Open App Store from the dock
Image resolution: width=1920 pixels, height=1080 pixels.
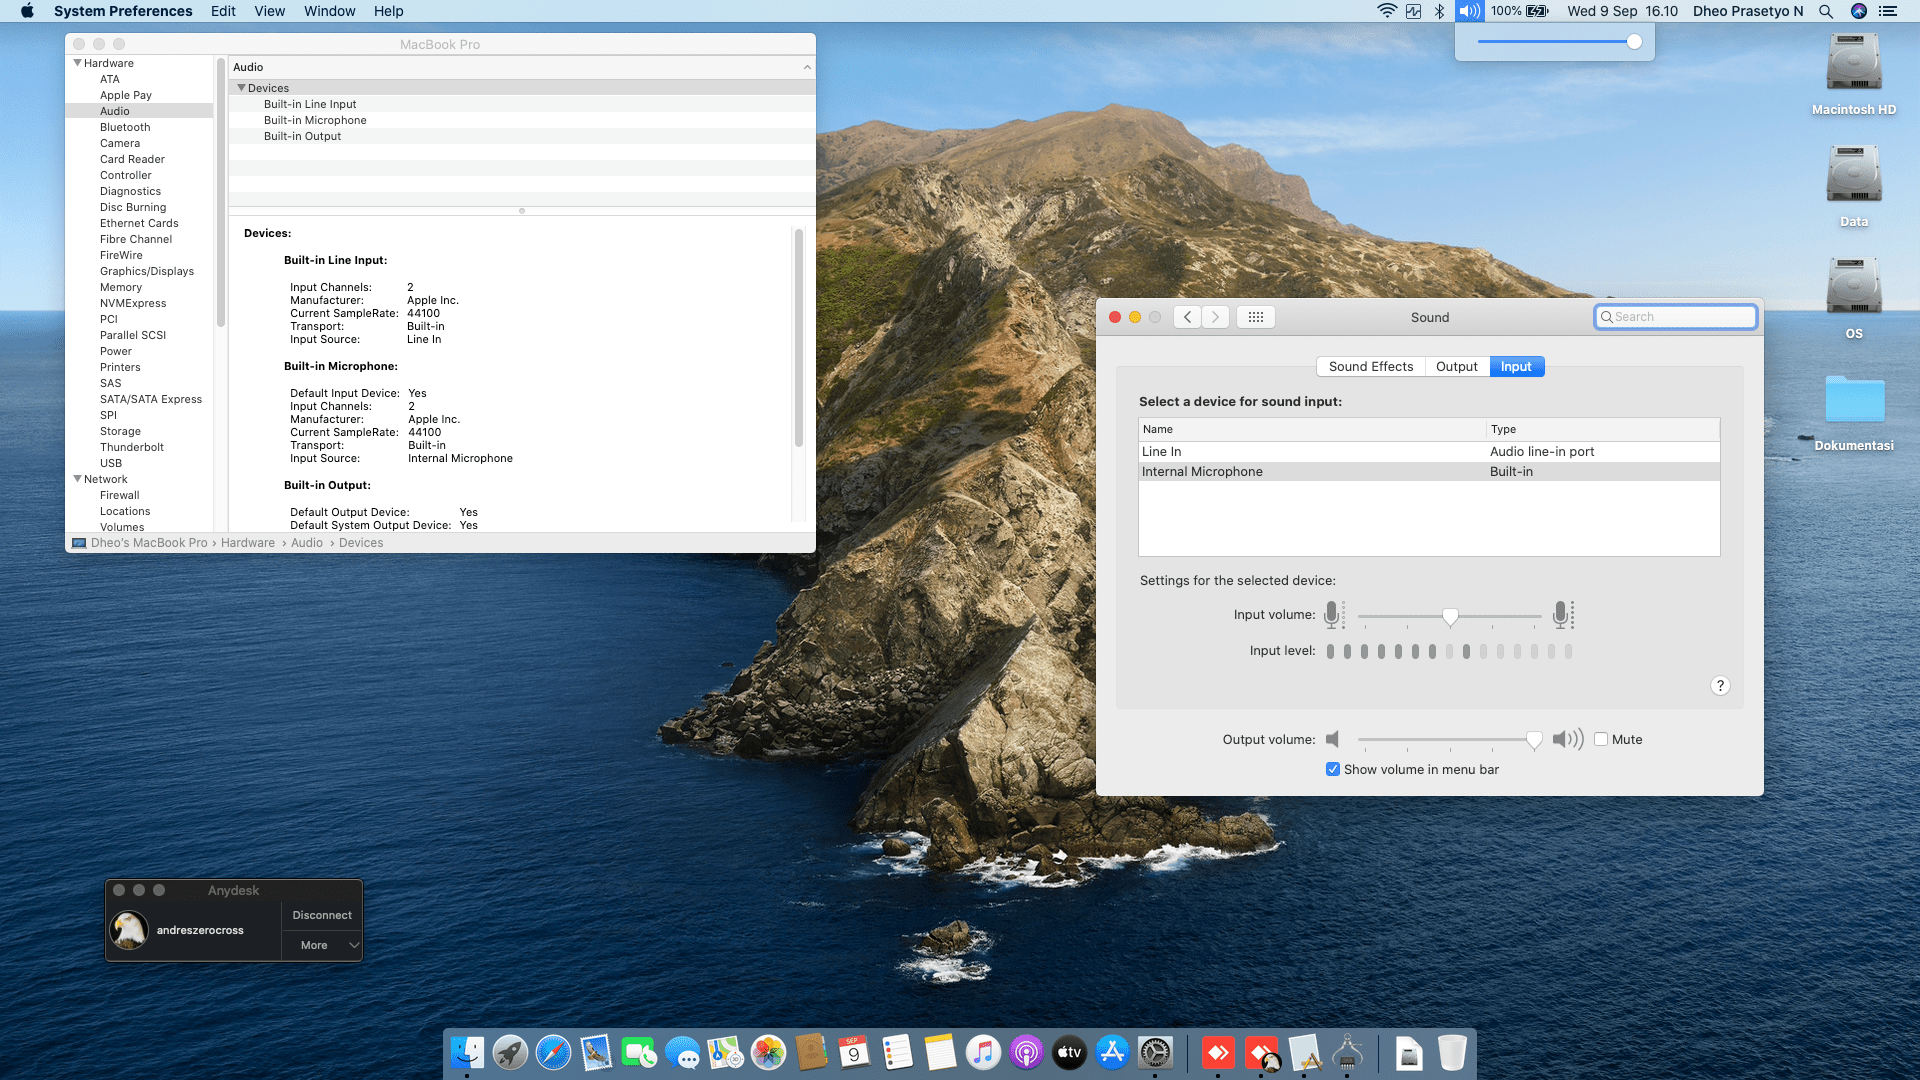(1112, 1052)
